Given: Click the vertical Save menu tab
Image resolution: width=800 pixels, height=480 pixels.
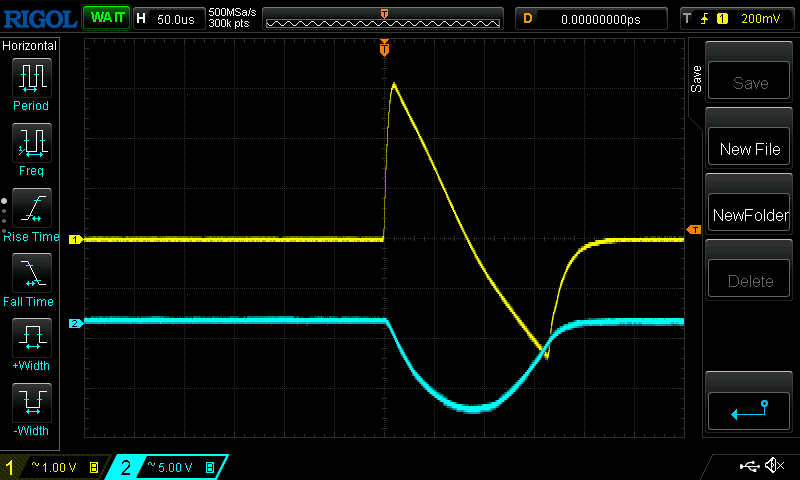Looking at the screenshot, I should (x=697, y=80).
